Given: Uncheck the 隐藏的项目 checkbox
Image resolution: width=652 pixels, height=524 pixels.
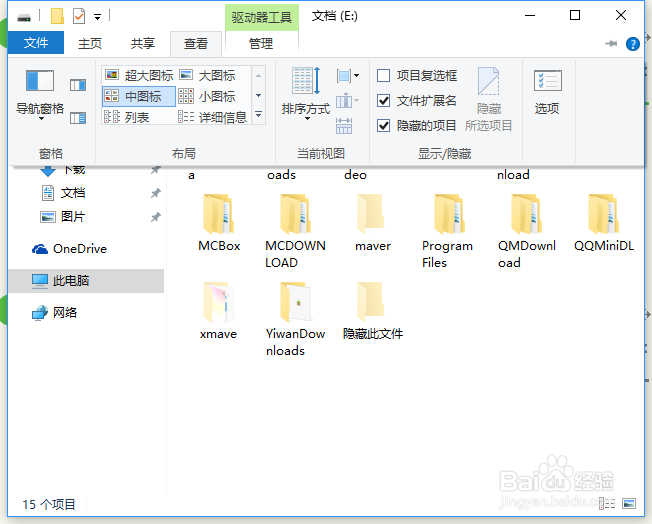Looking at the screenshot, I should pyautogui.click(x=383, y=126).
